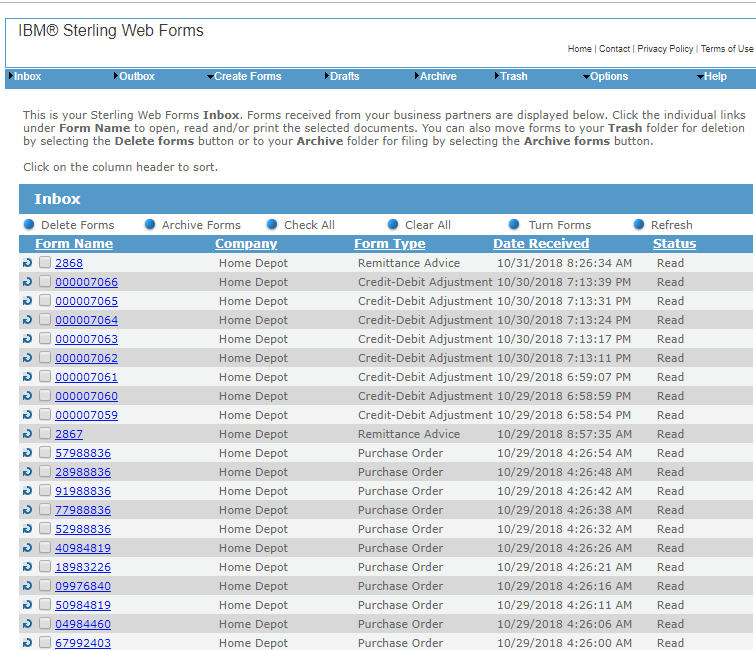Open form link 2867
The image size is (756, 650).
69,434
